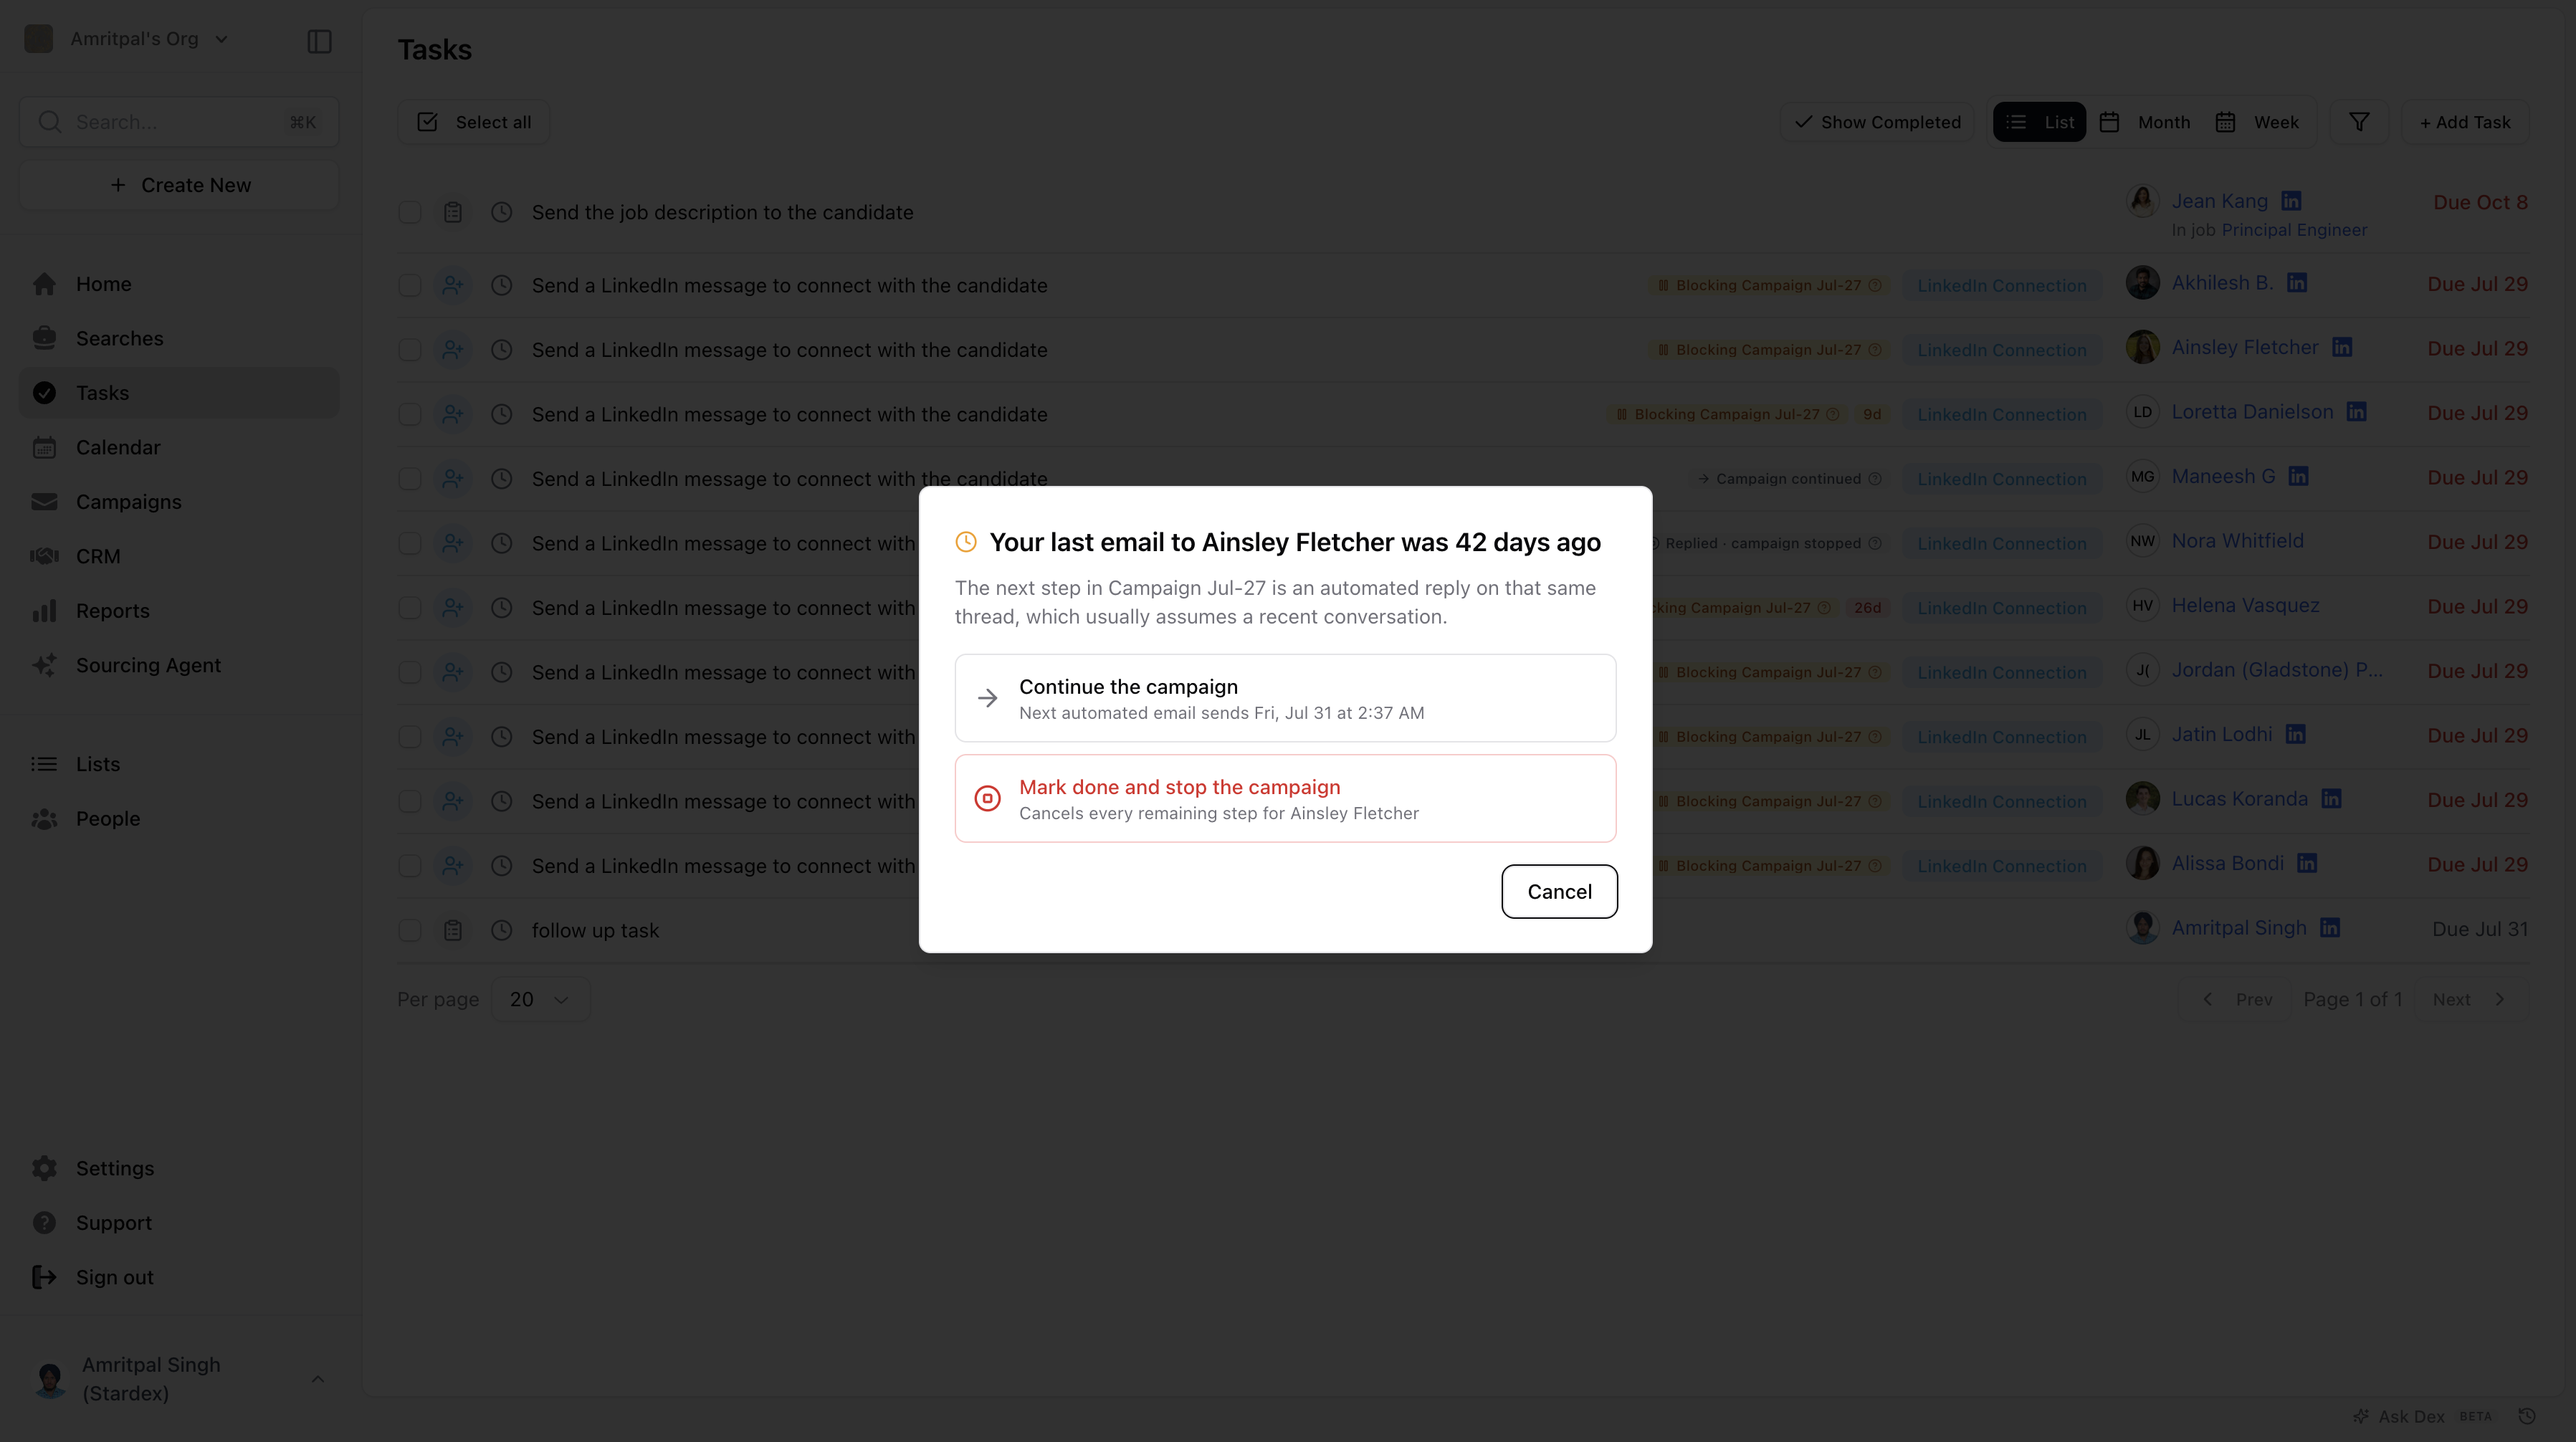Click the Home house icon
Viewport: 2576px width, 1442px height.
(x=44, y=284)
